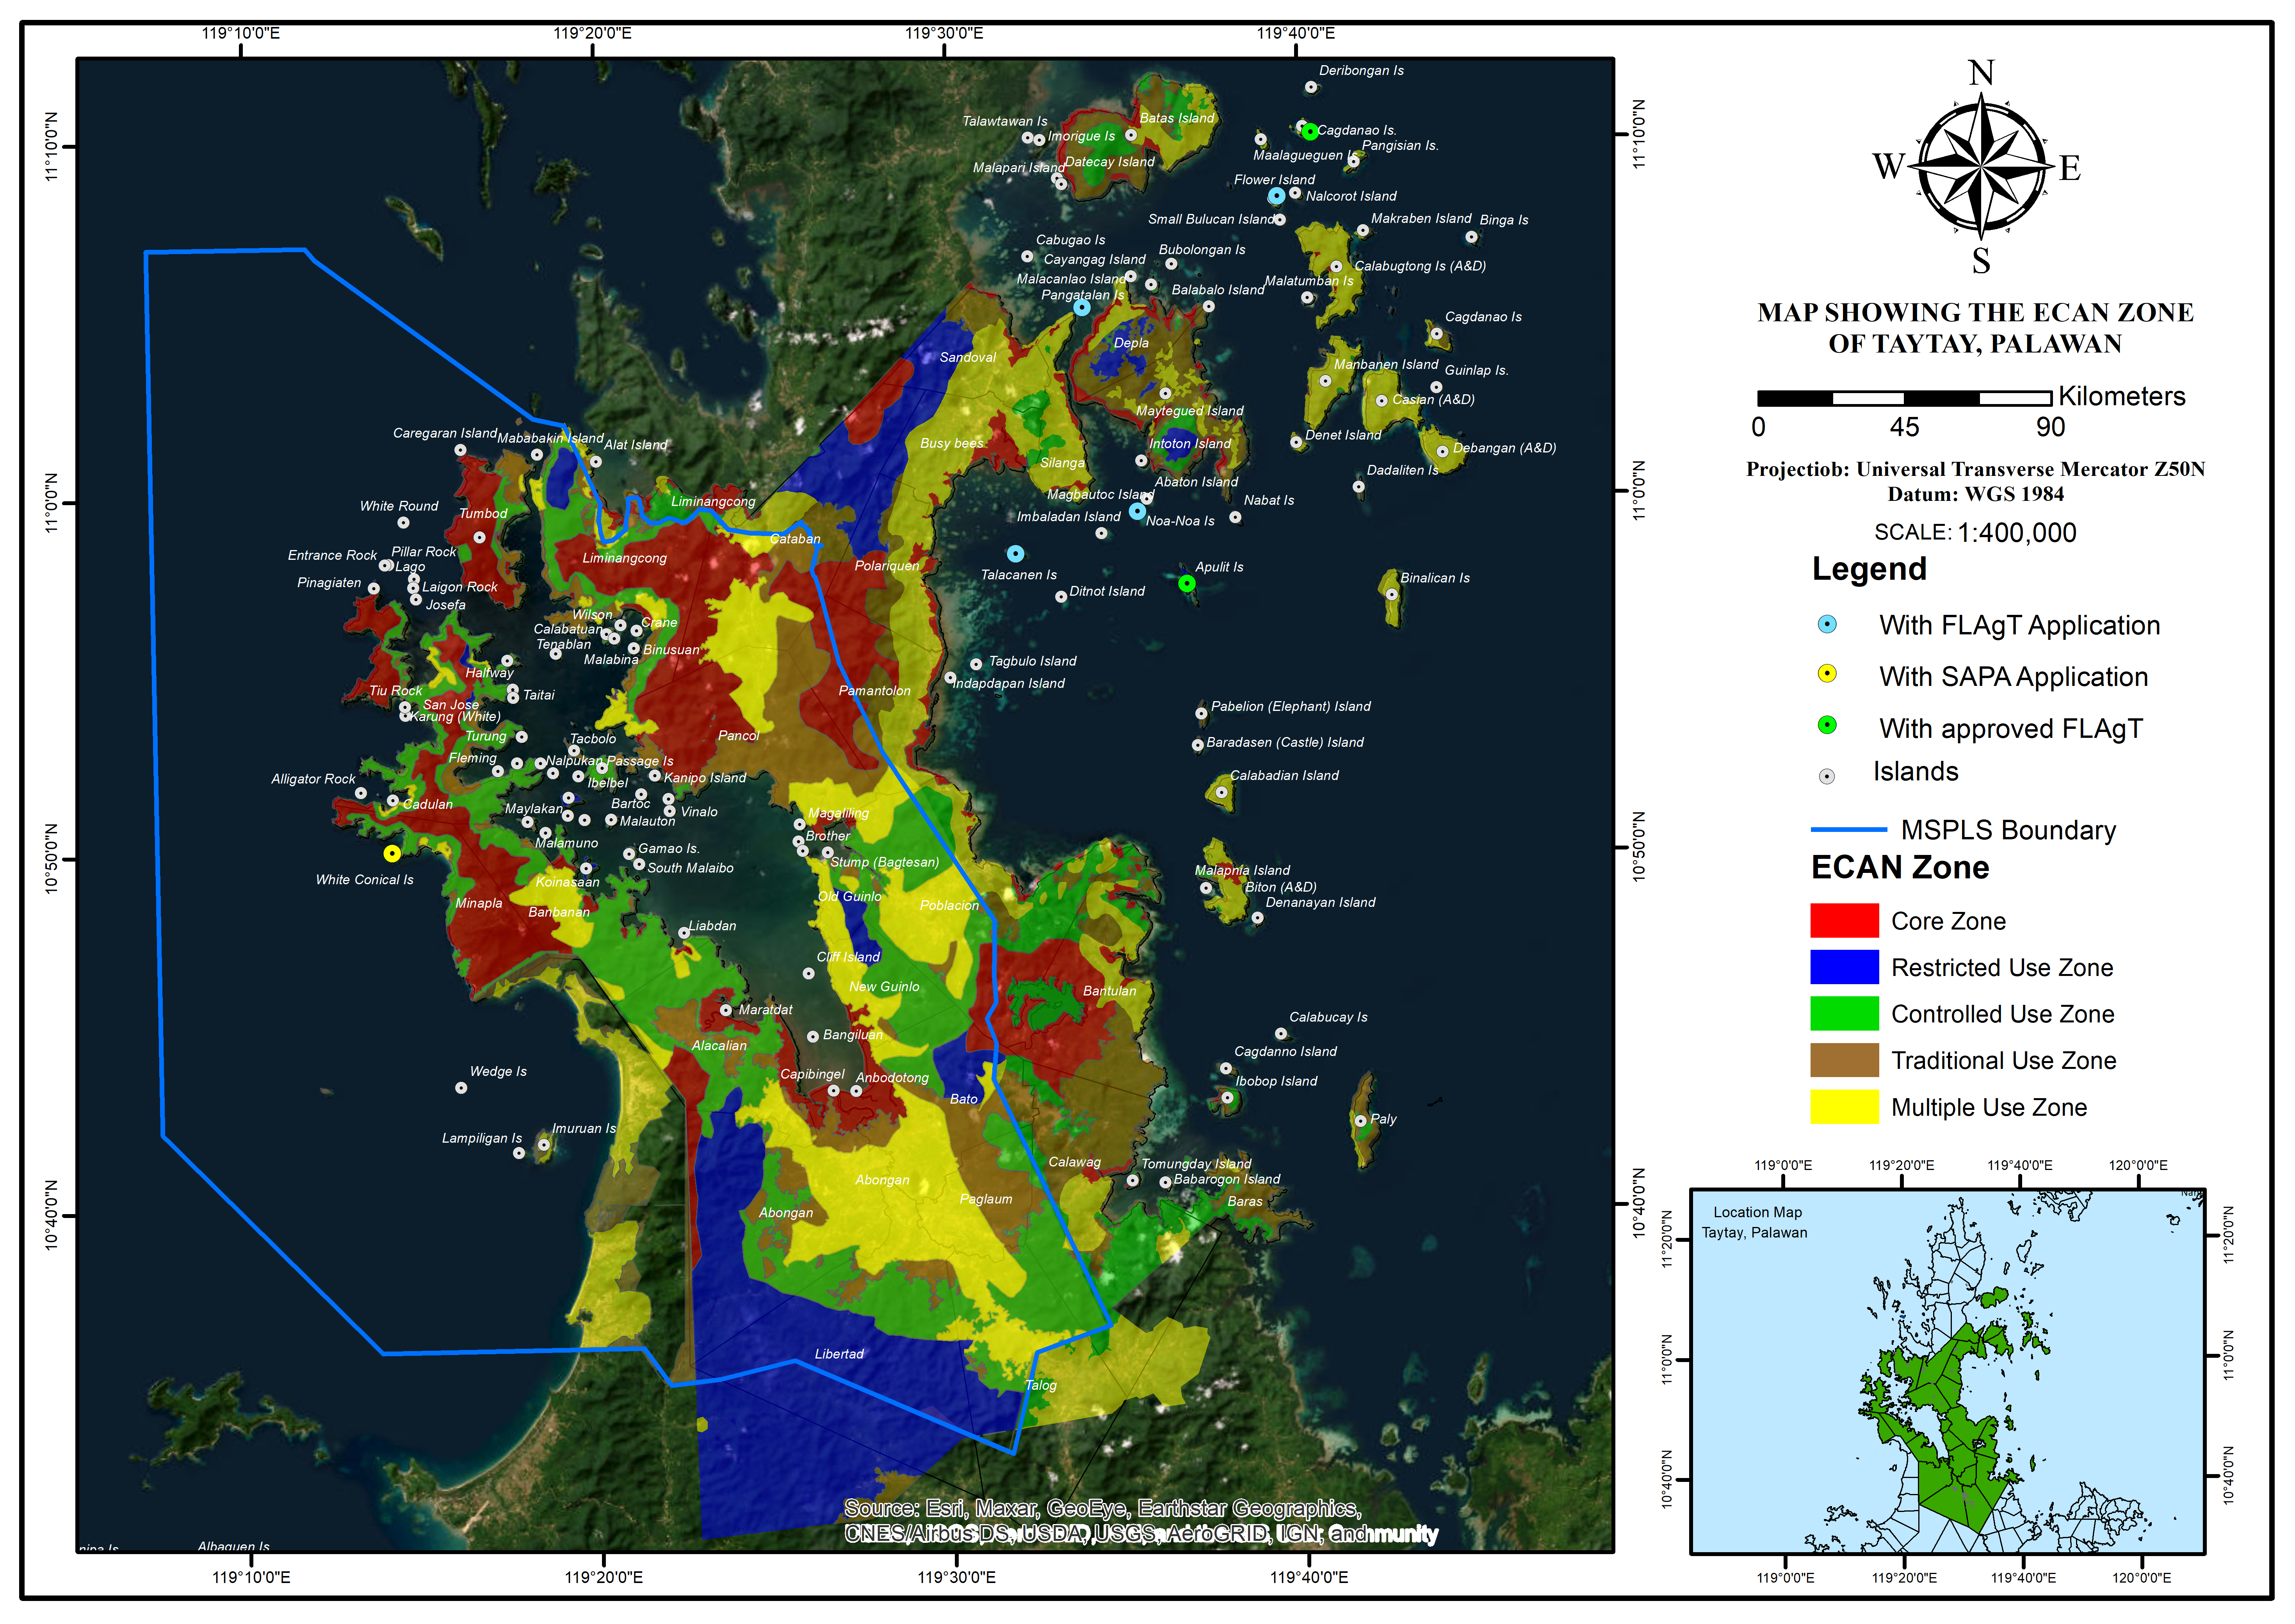The width and height of the screenshot is (2295, 1624).
Task: Click the Legend heading
Action: (1869, 569)
